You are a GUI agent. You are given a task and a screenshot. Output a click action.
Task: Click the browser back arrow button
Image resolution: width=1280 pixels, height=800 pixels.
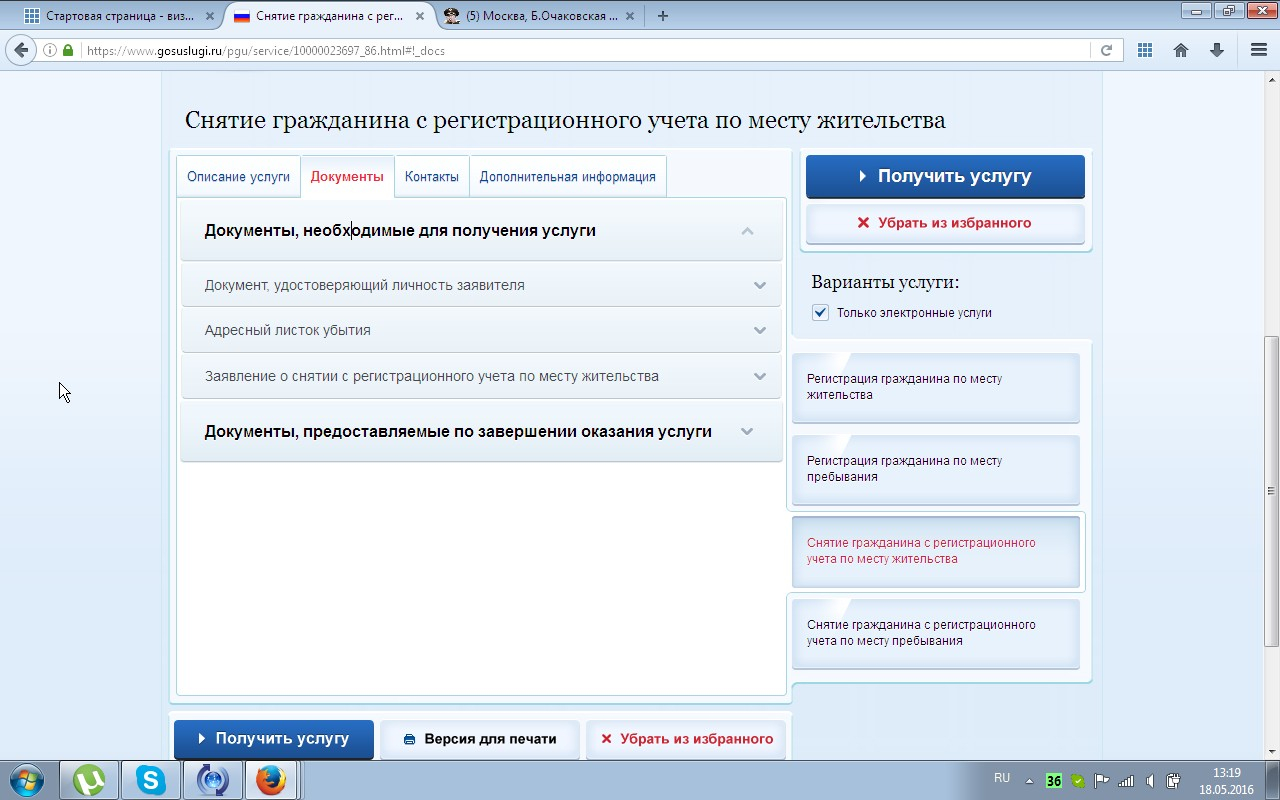(21, 50)
